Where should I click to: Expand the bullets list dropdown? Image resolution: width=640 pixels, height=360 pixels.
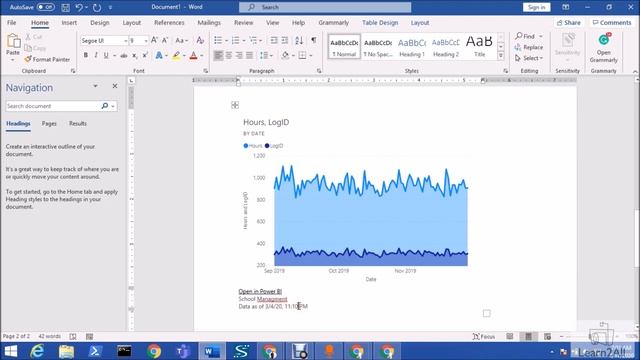click(x=226, y=40)
